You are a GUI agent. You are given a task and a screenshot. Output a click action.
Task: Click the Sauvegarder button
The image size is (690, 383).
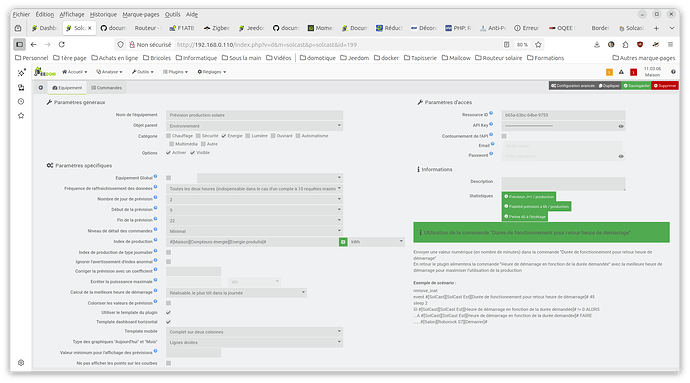tap(636, 86)
